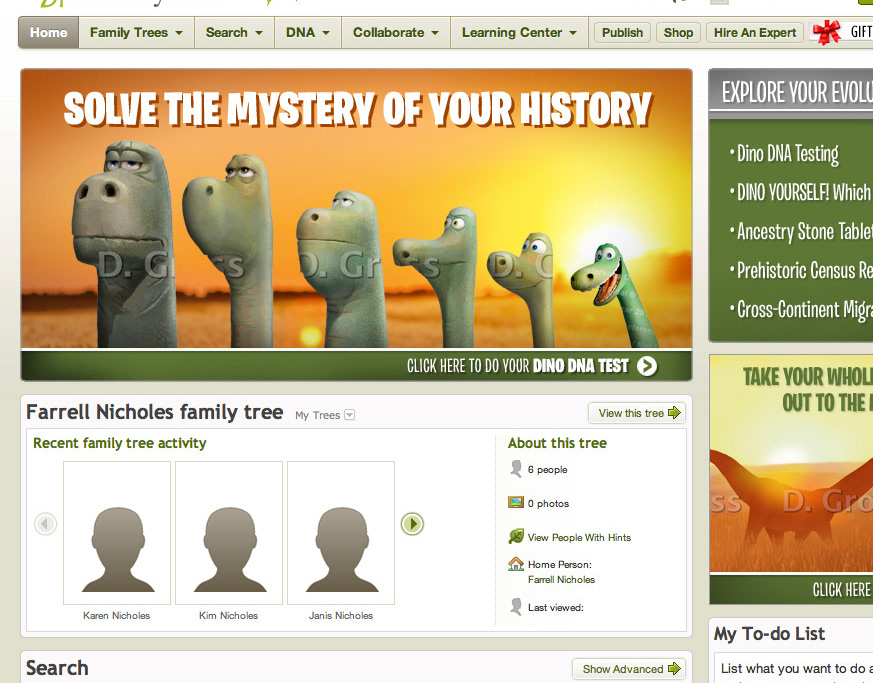Open the DNA menu

(308, 32)
